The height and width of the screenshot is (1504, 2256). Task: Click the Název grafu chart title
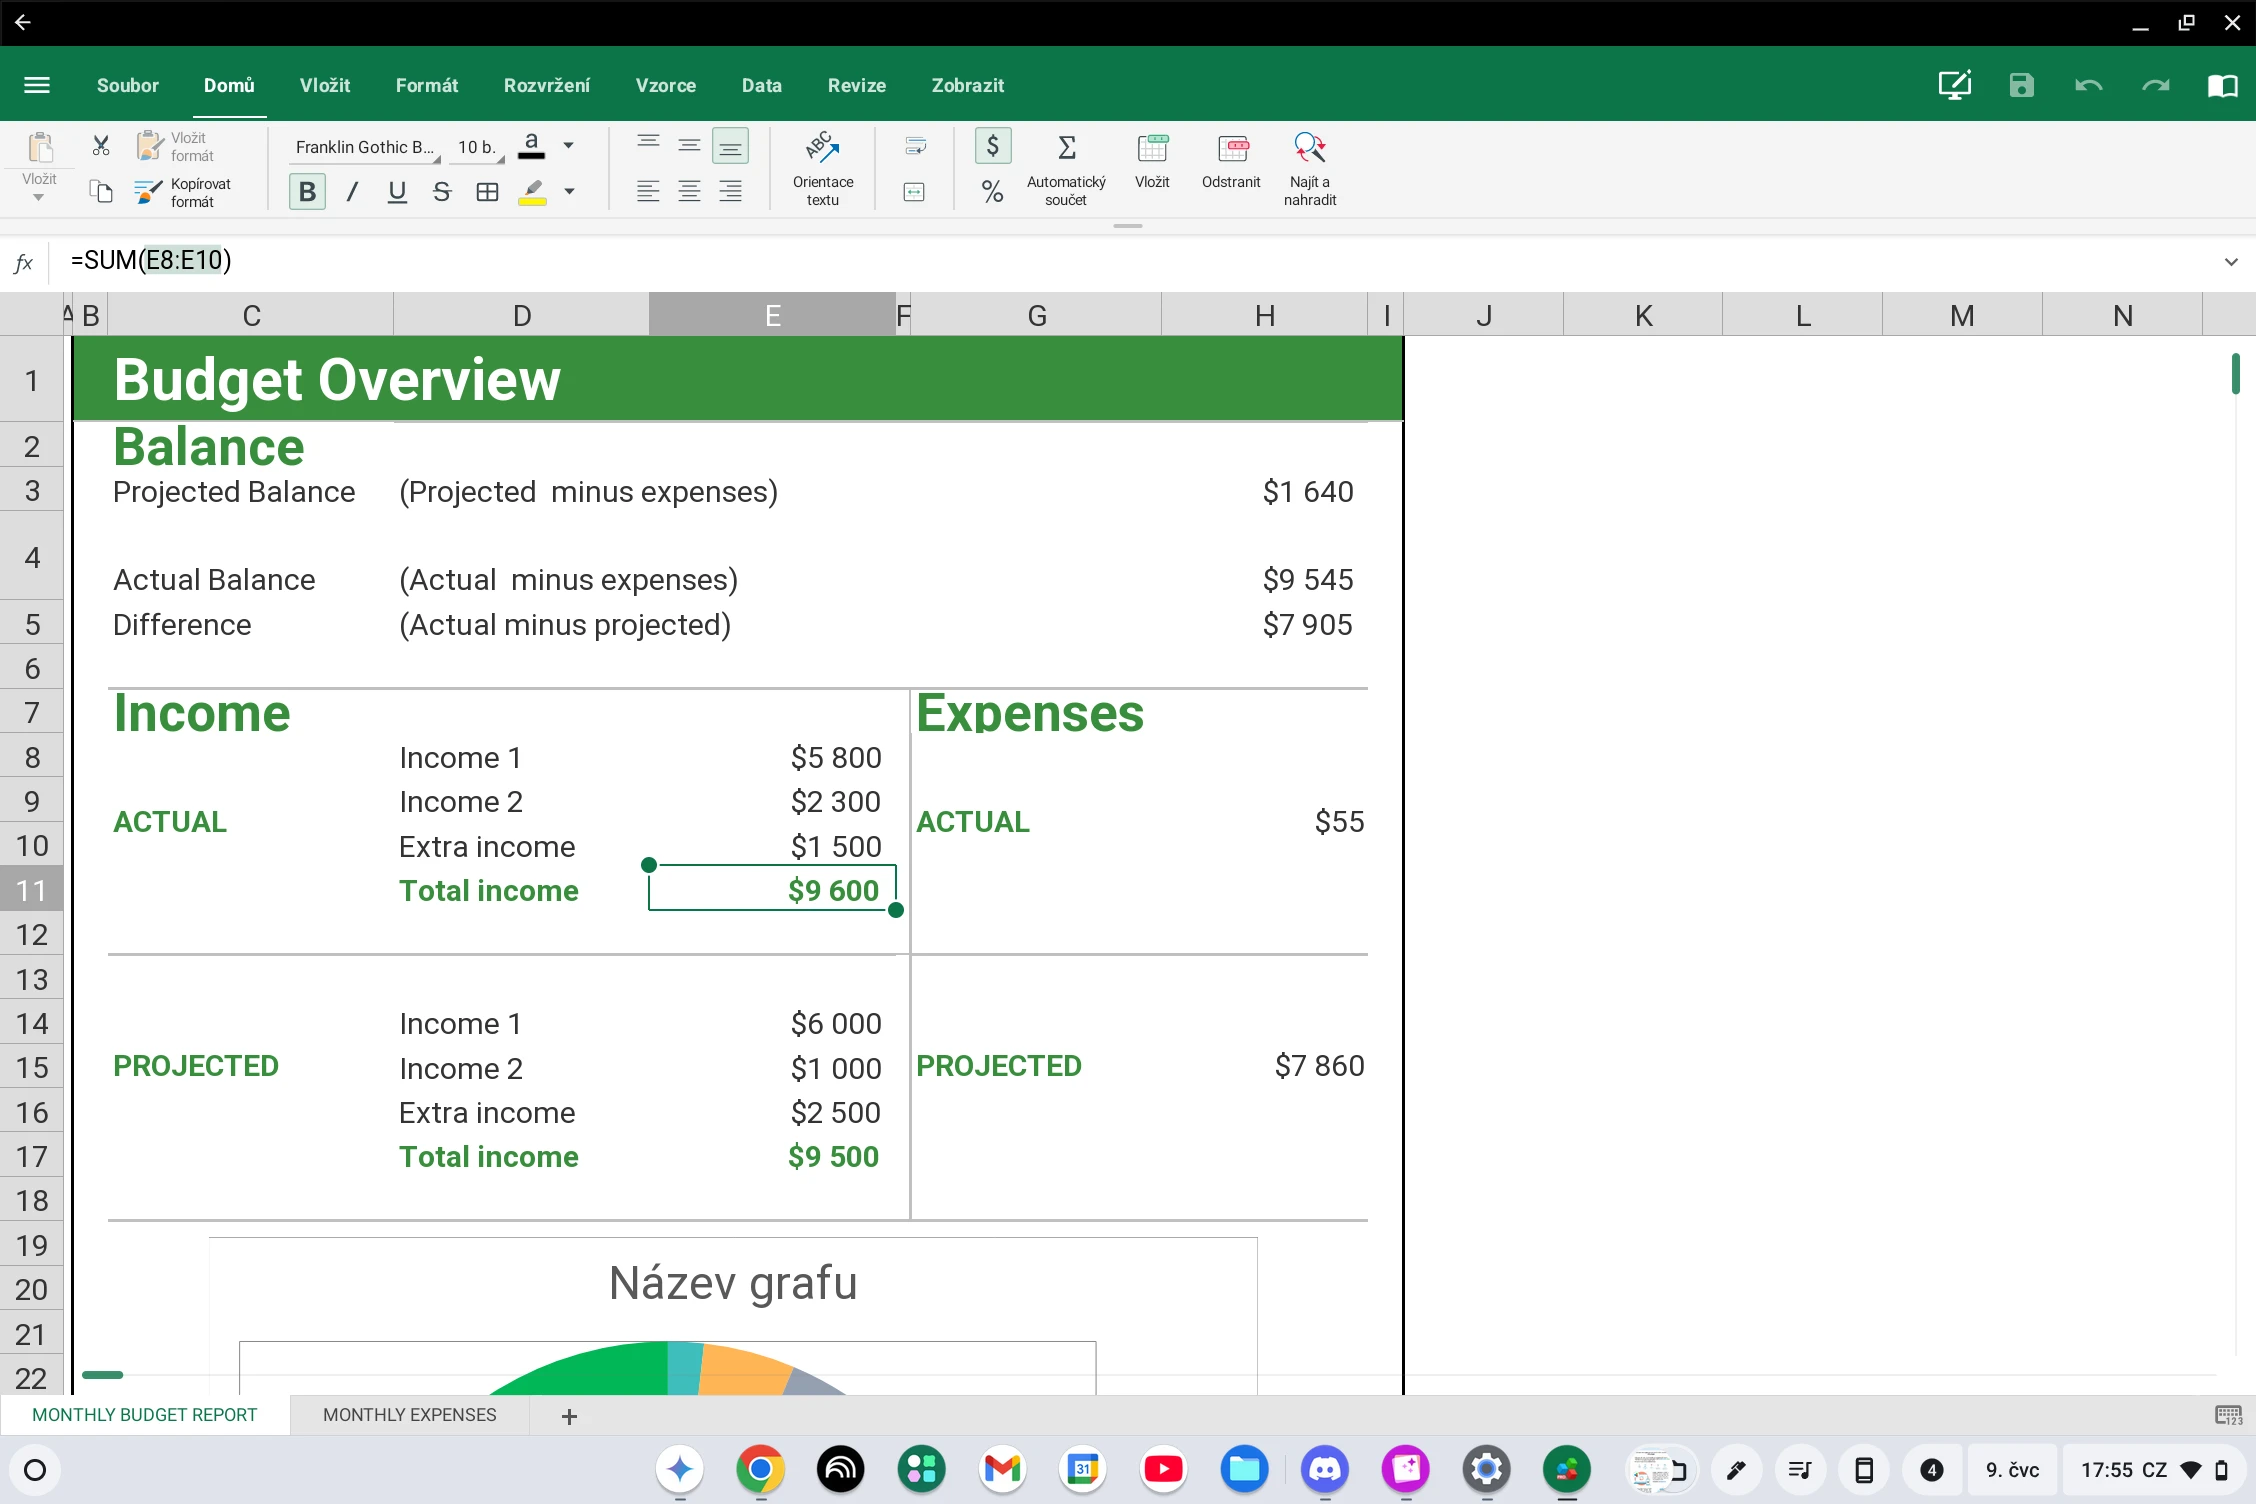pyautogui.click(x=733, y=1283)
